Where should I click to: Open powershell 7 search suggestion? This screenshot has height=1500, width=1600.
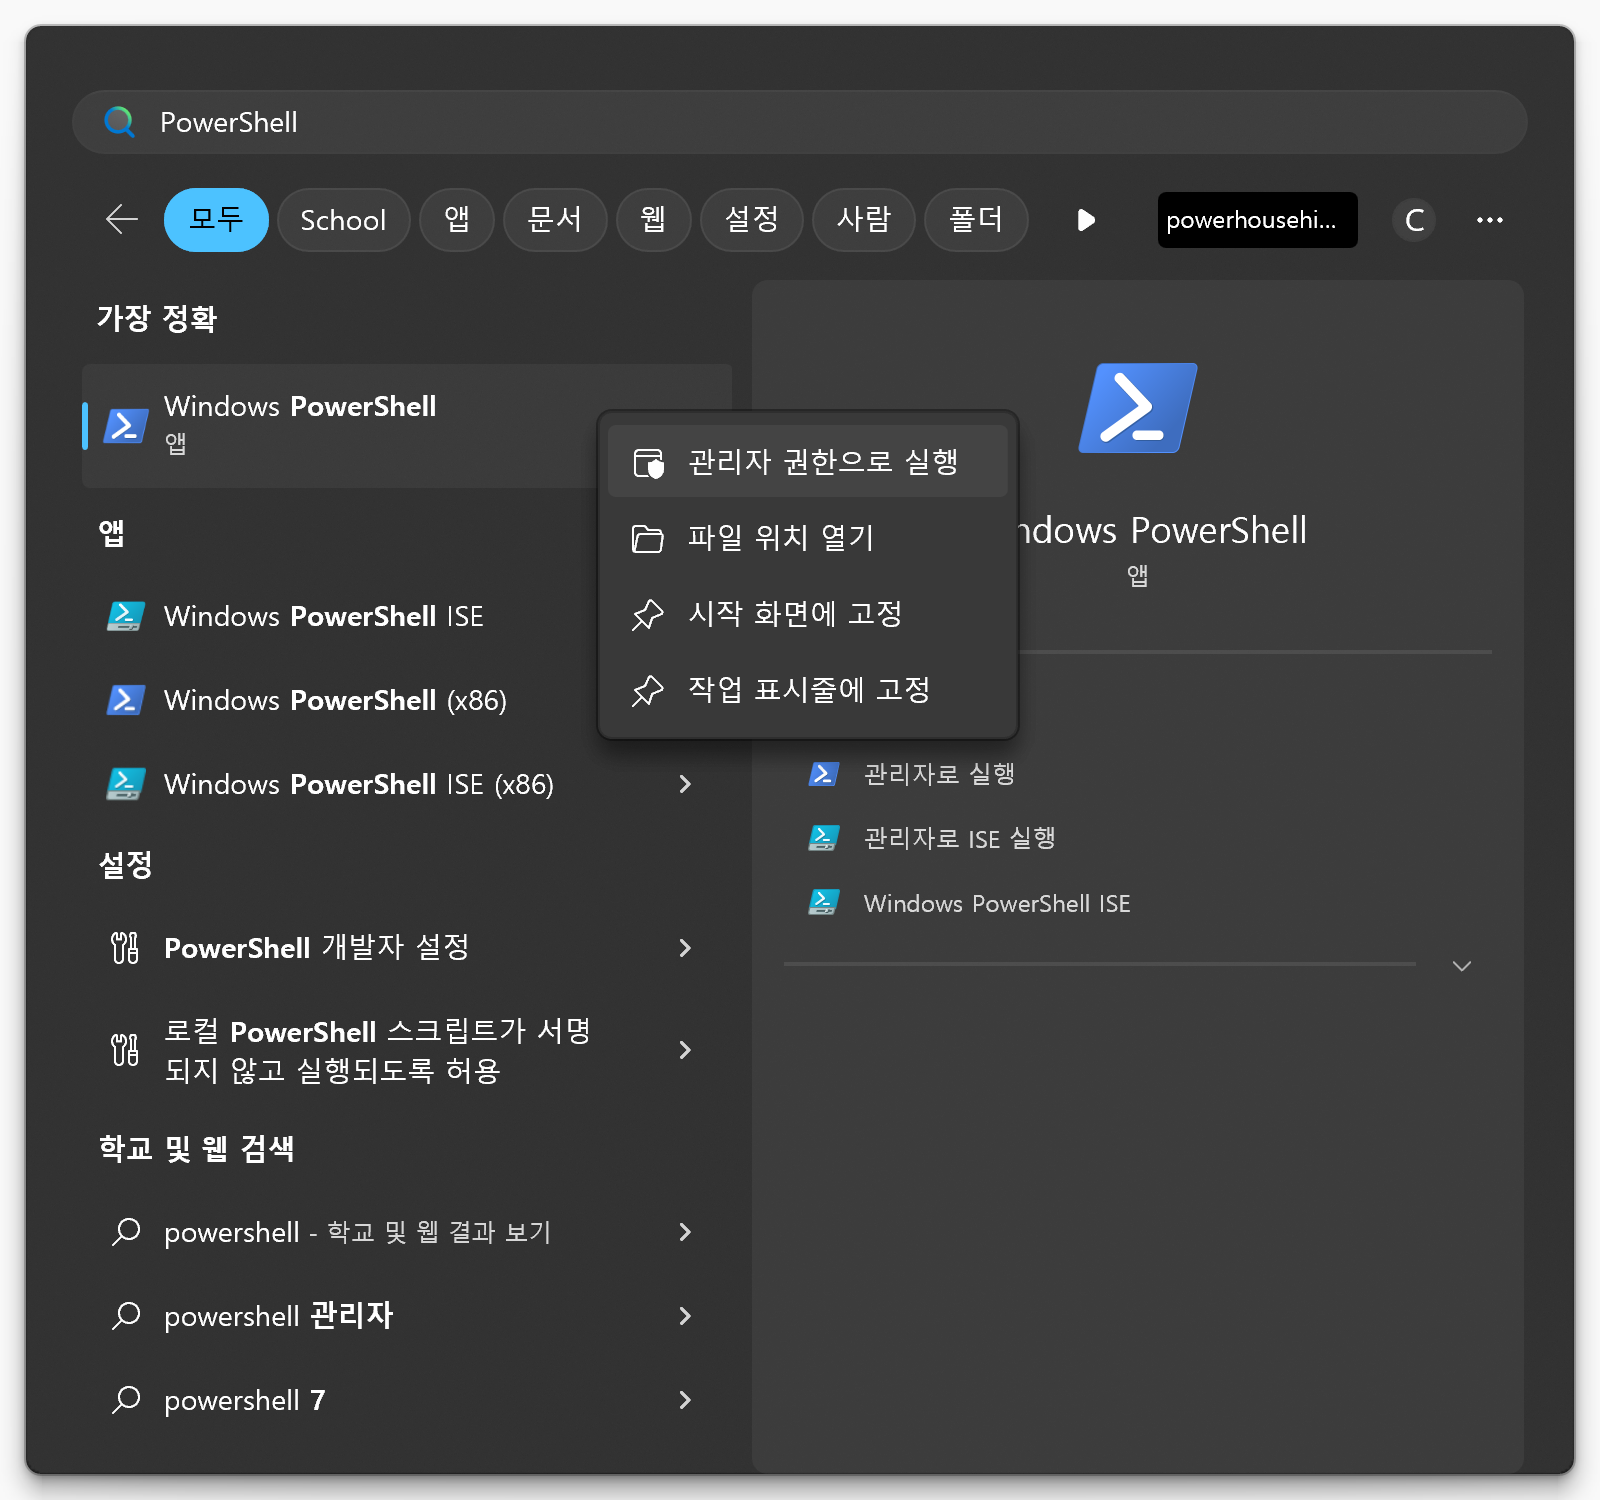click(x=245, y=1400)
